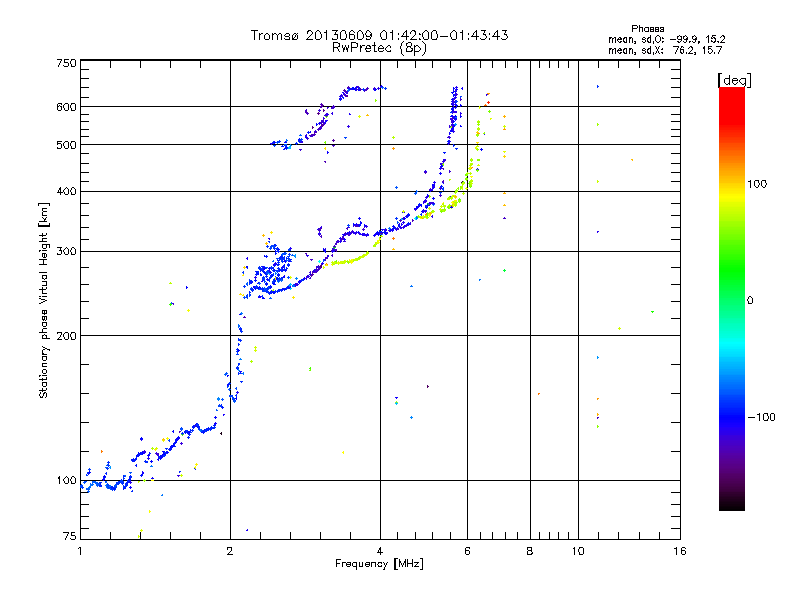Click the colorbar label '0'
The width and height of the screenshot is (800, 600).
750,301
